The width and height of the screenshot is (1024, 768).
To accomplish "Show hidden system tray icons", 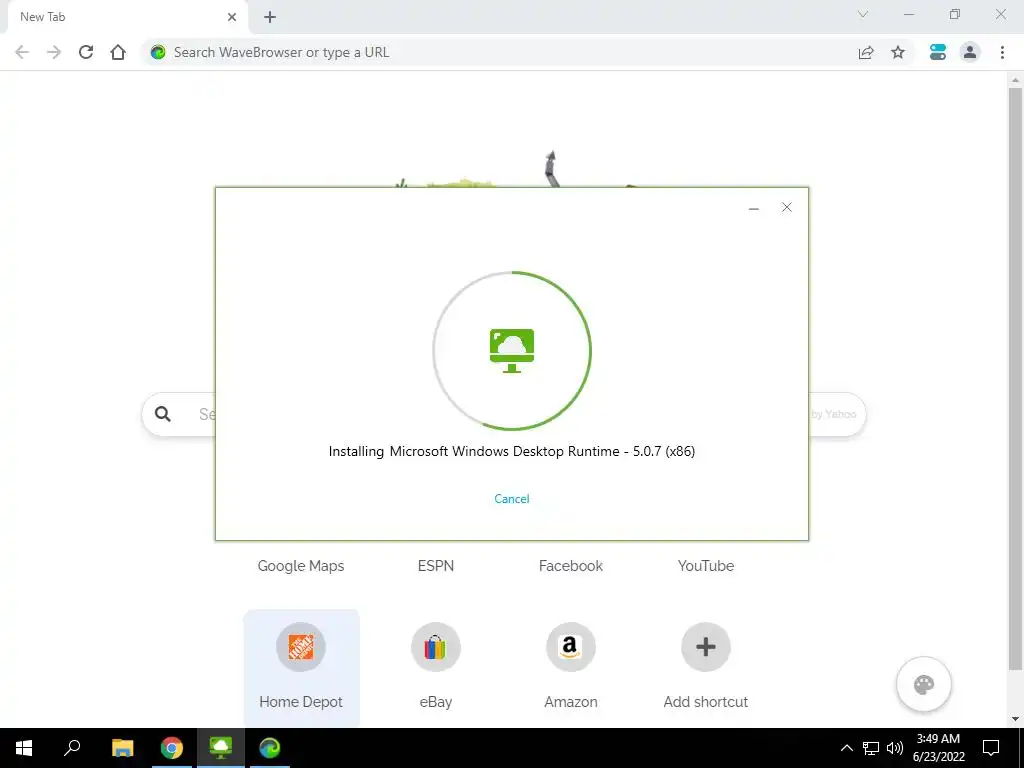I will pyautogui.click(x=846, y=748).
